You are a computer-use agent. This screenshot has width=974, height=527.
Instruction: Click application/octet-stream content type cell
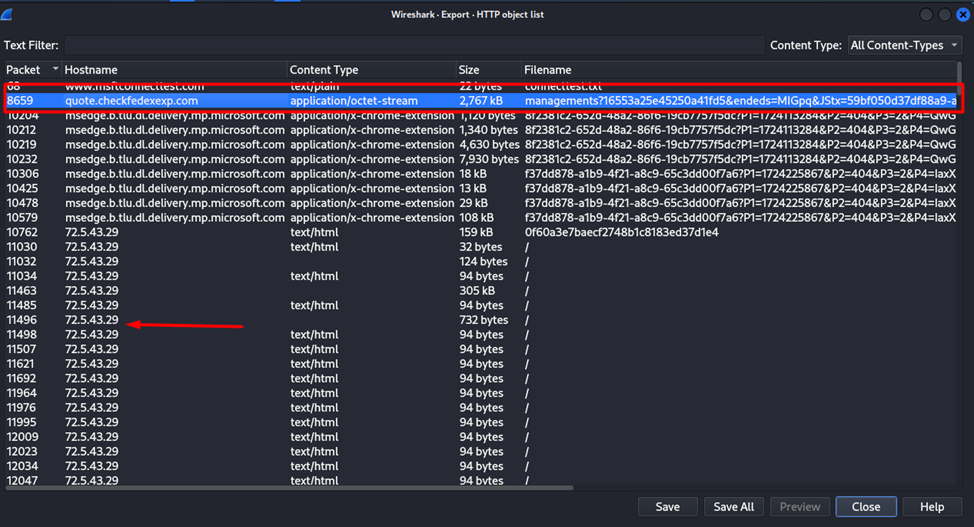tap(354, 101)
